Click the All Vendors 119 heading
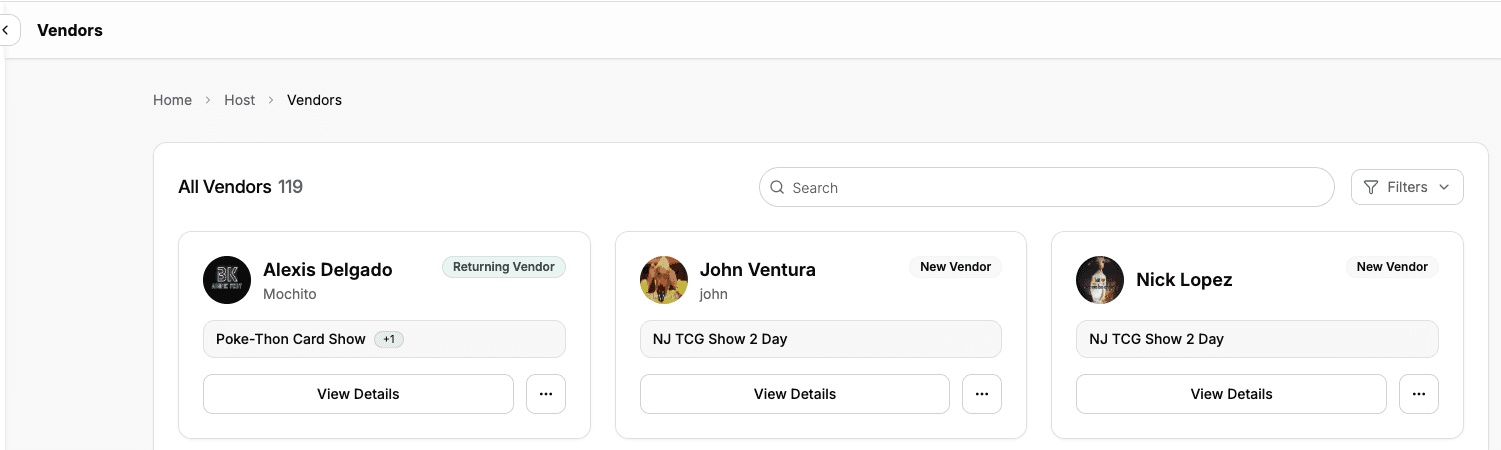This screenshot has height=450, width=1501. pos(240,187)
